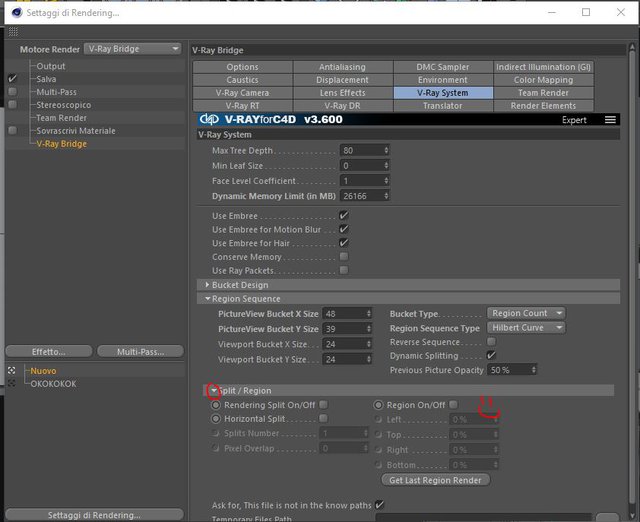Screen dimensions: 640x522
Task: Open the V-Ray hamburger menu icon
Action: pos(610,120)
